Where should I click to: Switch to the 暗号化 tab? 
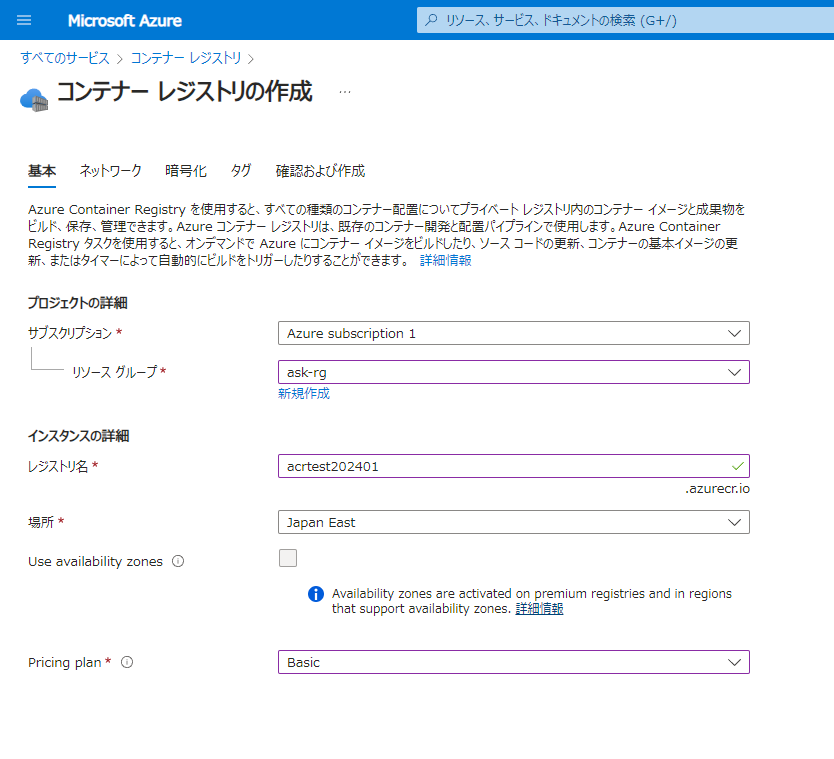[x=186, y=171]
